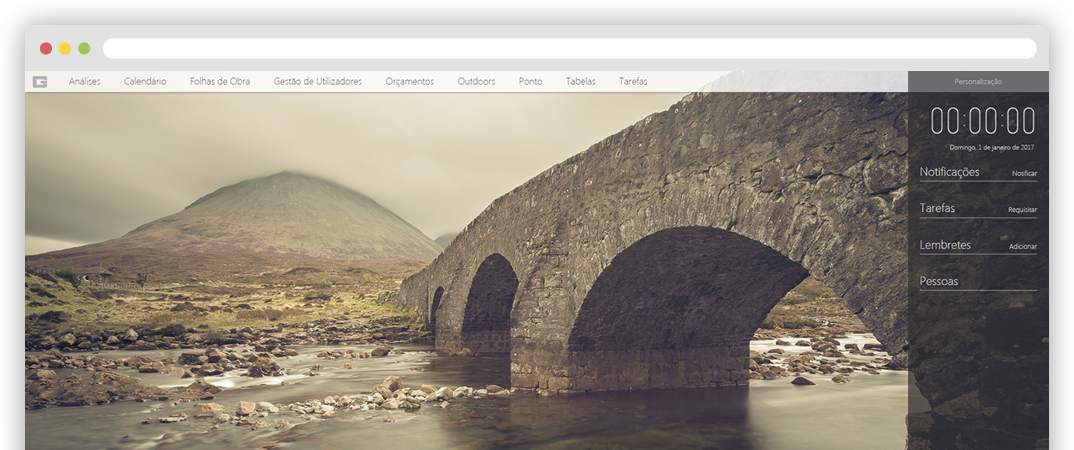Select Folhas de Obra in menu bar
The width and height of the screenshot is (1074, 450).
[x=220, y=82]
